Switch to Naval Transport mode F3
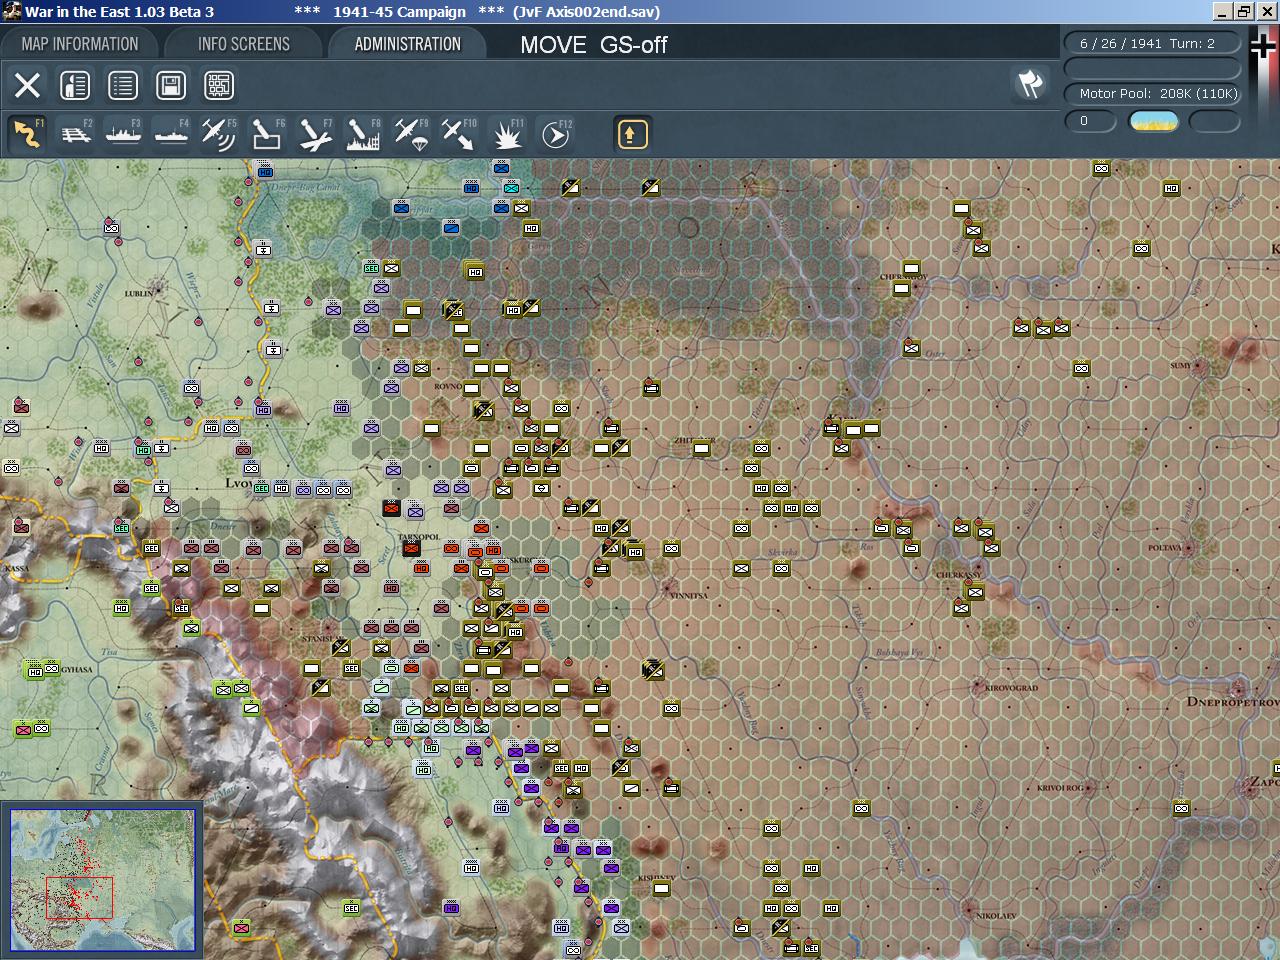Viewport: 1280px width, 960px height. click(x=124, y=134)
